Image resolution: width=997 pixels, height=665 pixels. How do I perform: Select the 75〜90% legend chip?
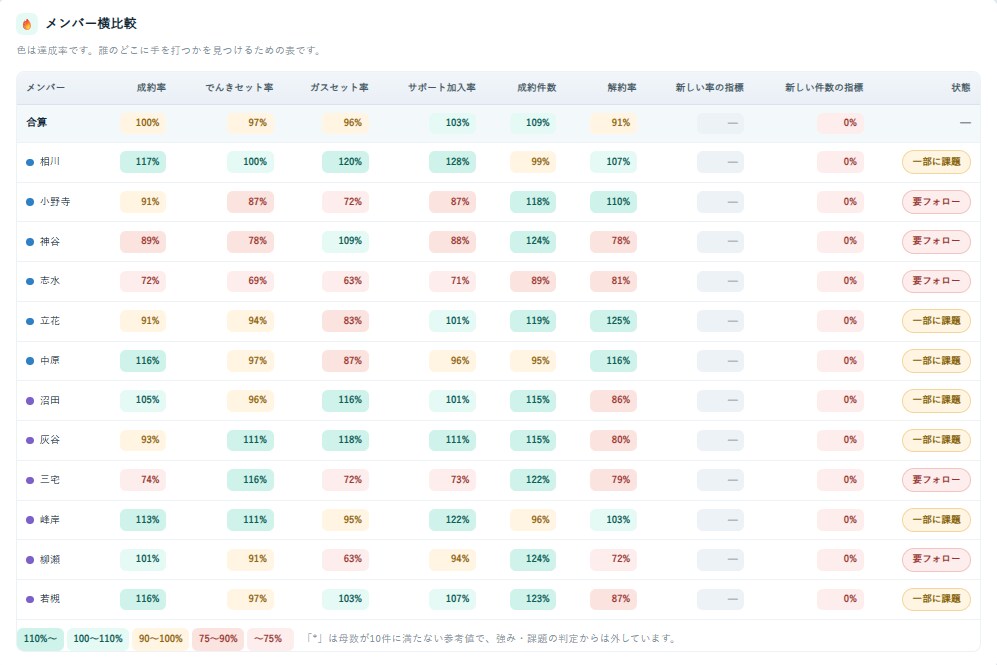pos(218,639)
